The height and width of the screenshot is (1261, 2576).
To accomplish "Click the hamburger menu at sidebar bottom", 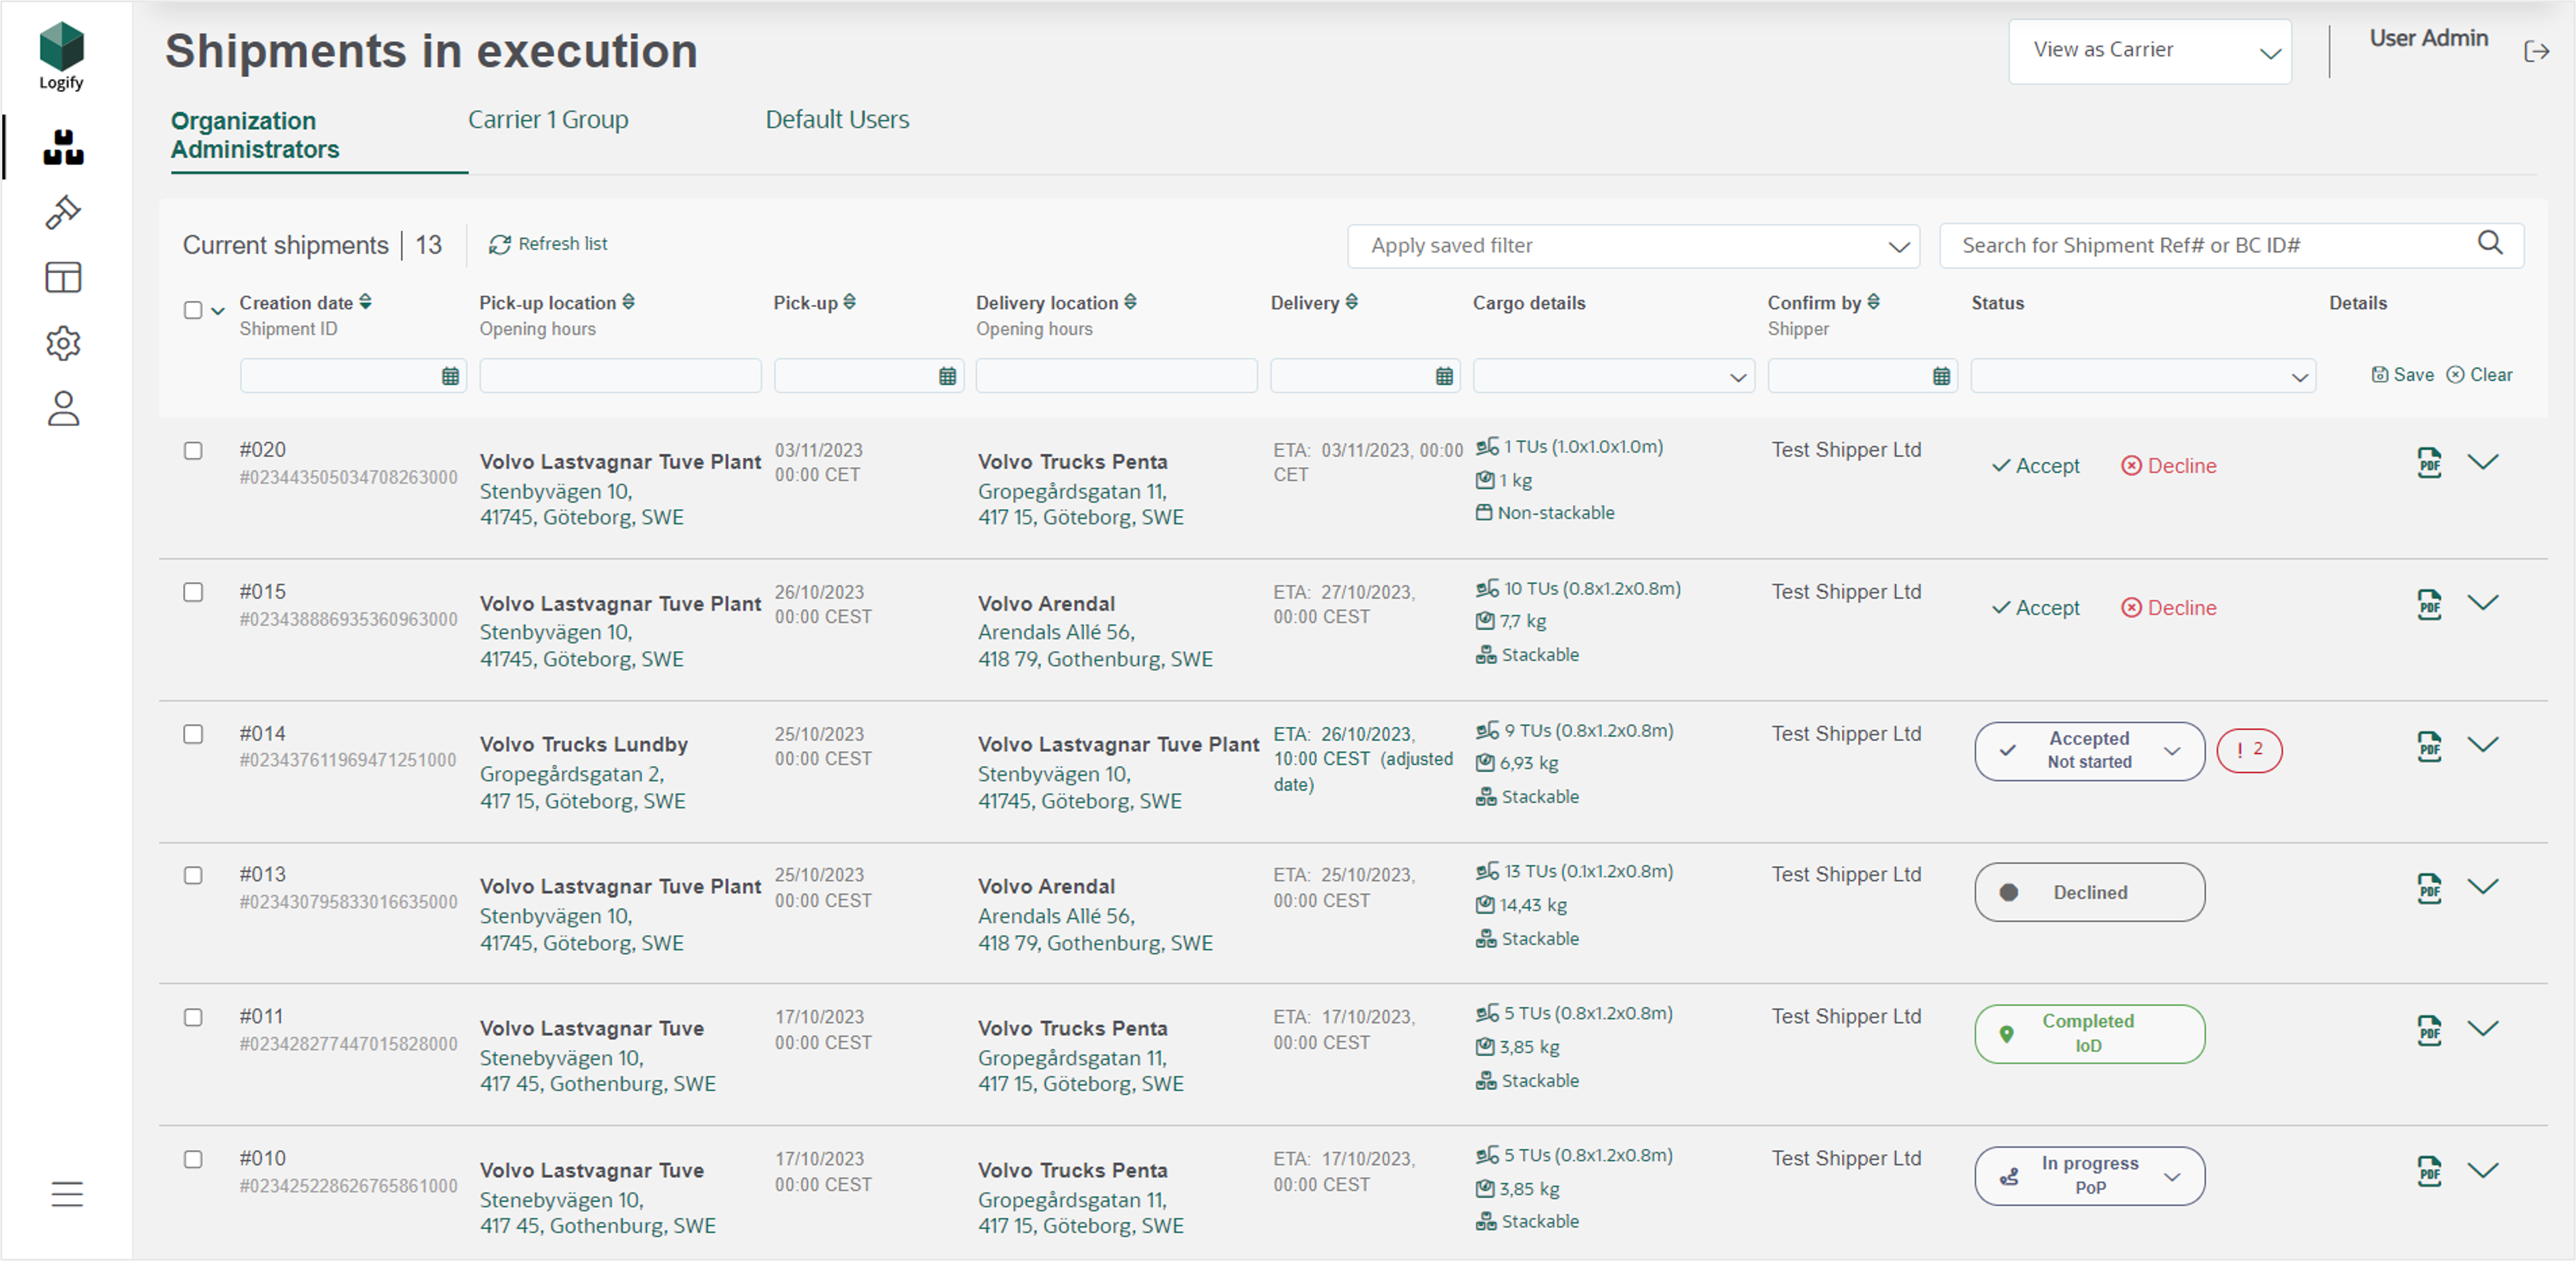I will [66, 1193].
